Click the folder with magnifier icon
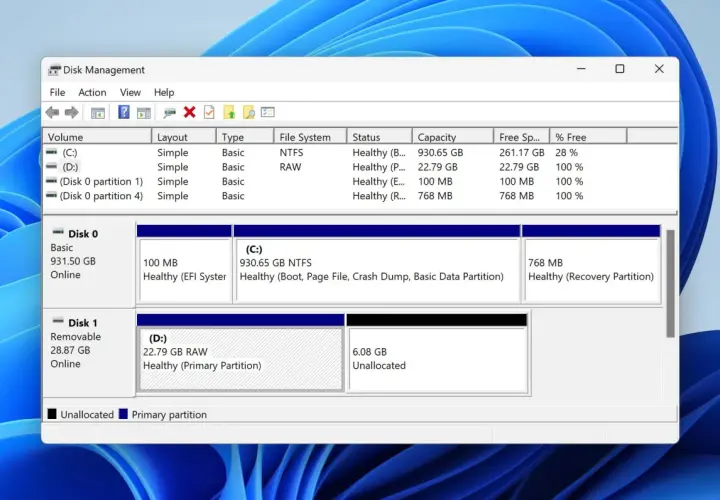Viewport: 720px width, 500px height. coord(248,112)
